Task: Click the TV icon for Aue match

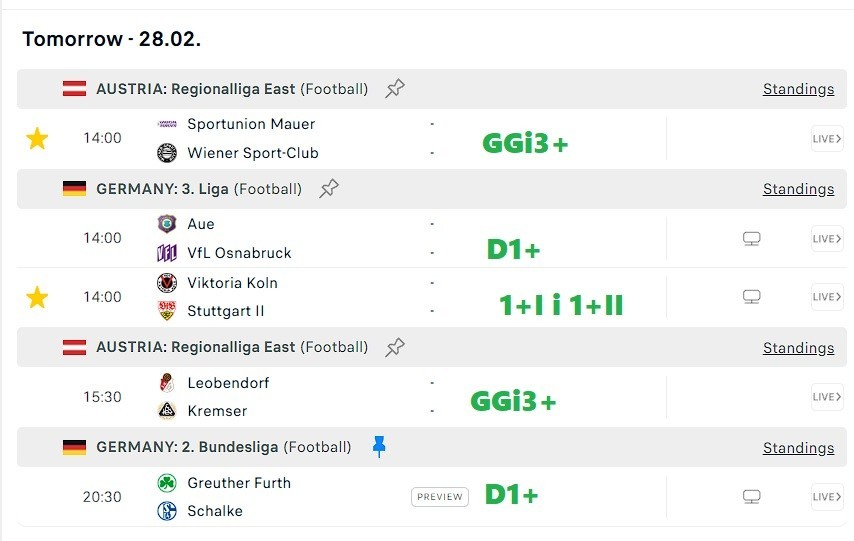Action: [x=752, y=238]
